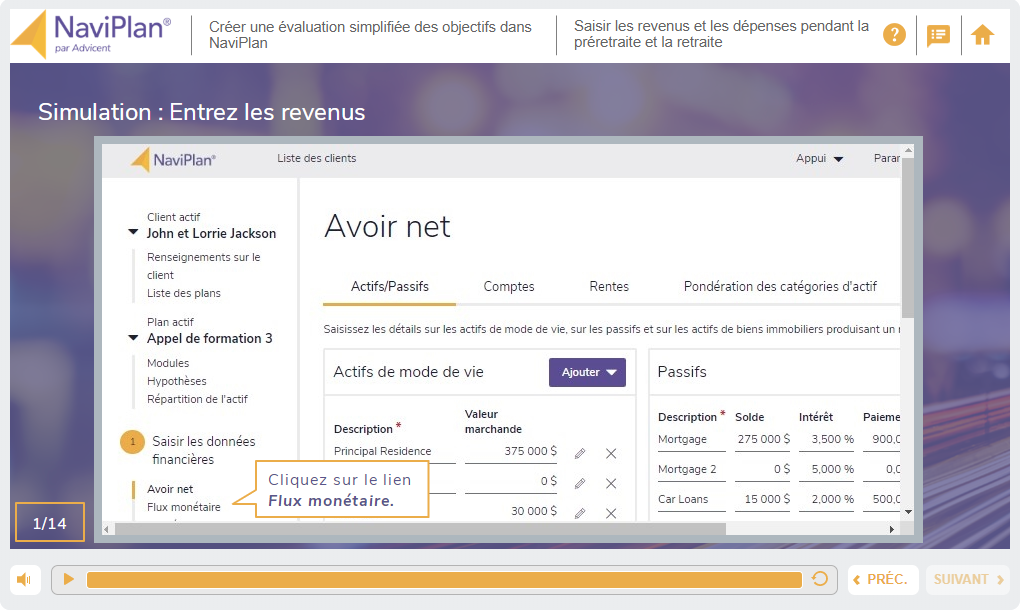This screenshot has height=610, width=1021.
Task: Click the Car Loans description field
Action: [x=692, y=499]
